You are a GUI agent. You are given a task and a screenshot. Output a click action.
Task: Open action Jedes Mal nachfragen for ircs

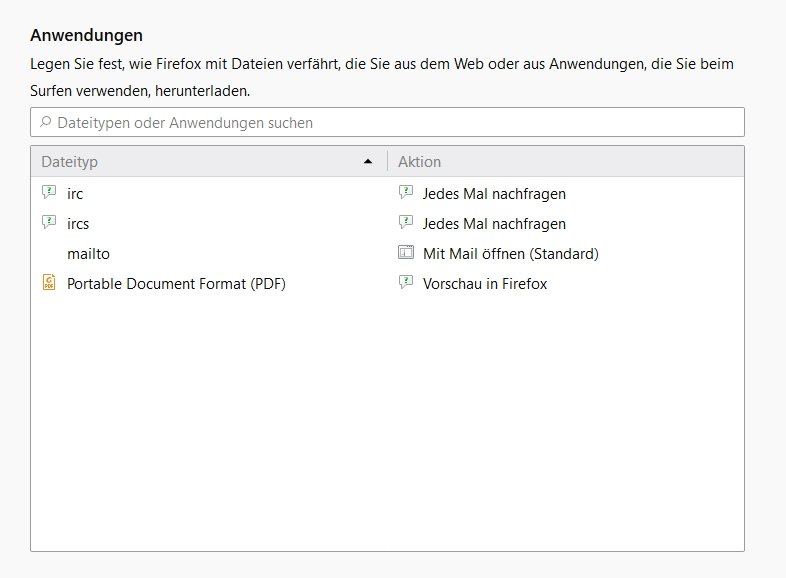coord(494,224)
